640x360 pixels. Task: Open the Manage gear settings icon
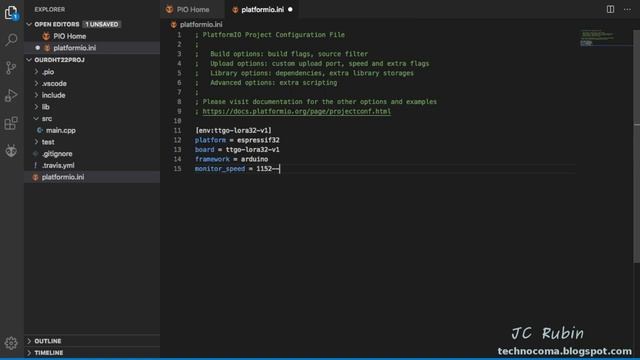point(11,343)
